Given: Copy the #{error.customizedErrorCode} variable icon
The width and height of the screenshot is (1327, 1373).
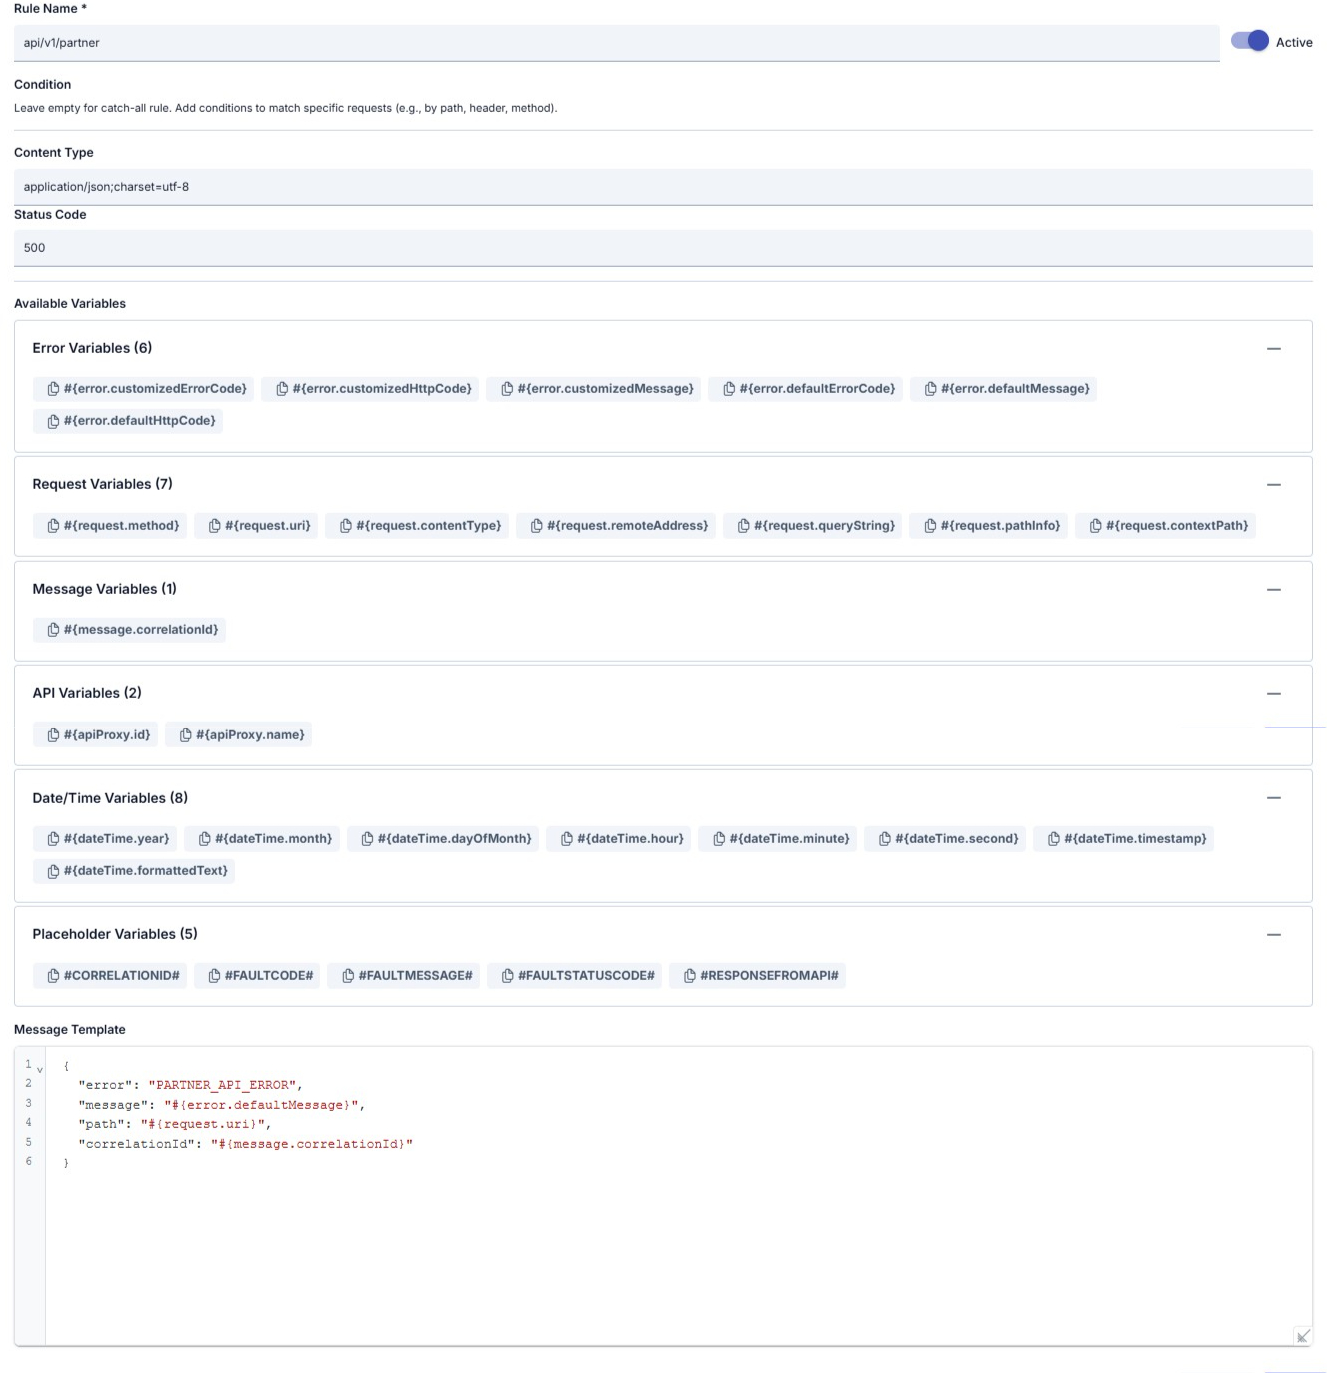Looking at the screenshot, I should tap(53, 389).
